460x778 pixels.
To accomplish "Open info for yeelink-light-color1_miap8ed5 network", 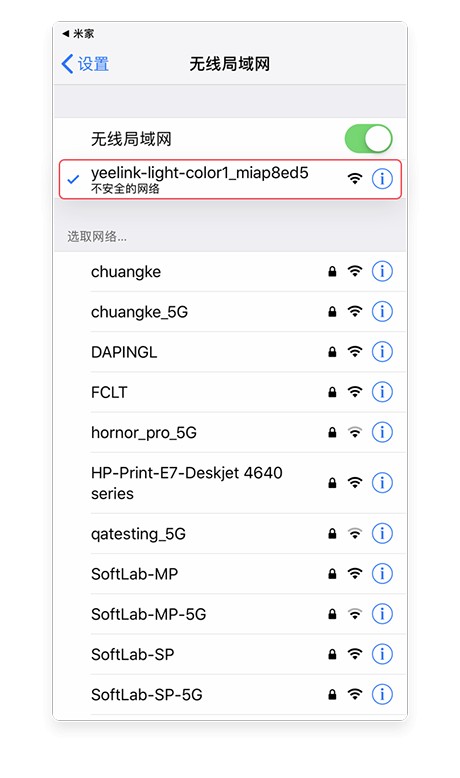I will (x=382, y=179).
